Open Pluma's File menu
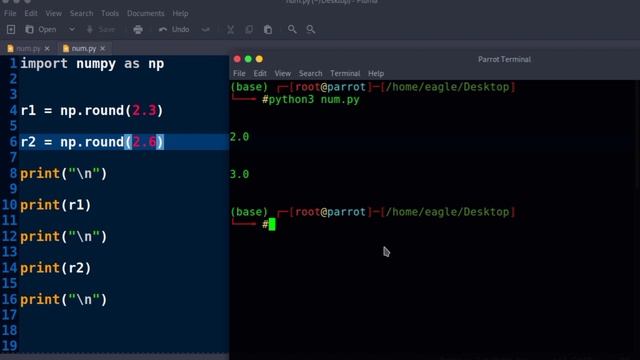640x360 pixels. point(10,13)
